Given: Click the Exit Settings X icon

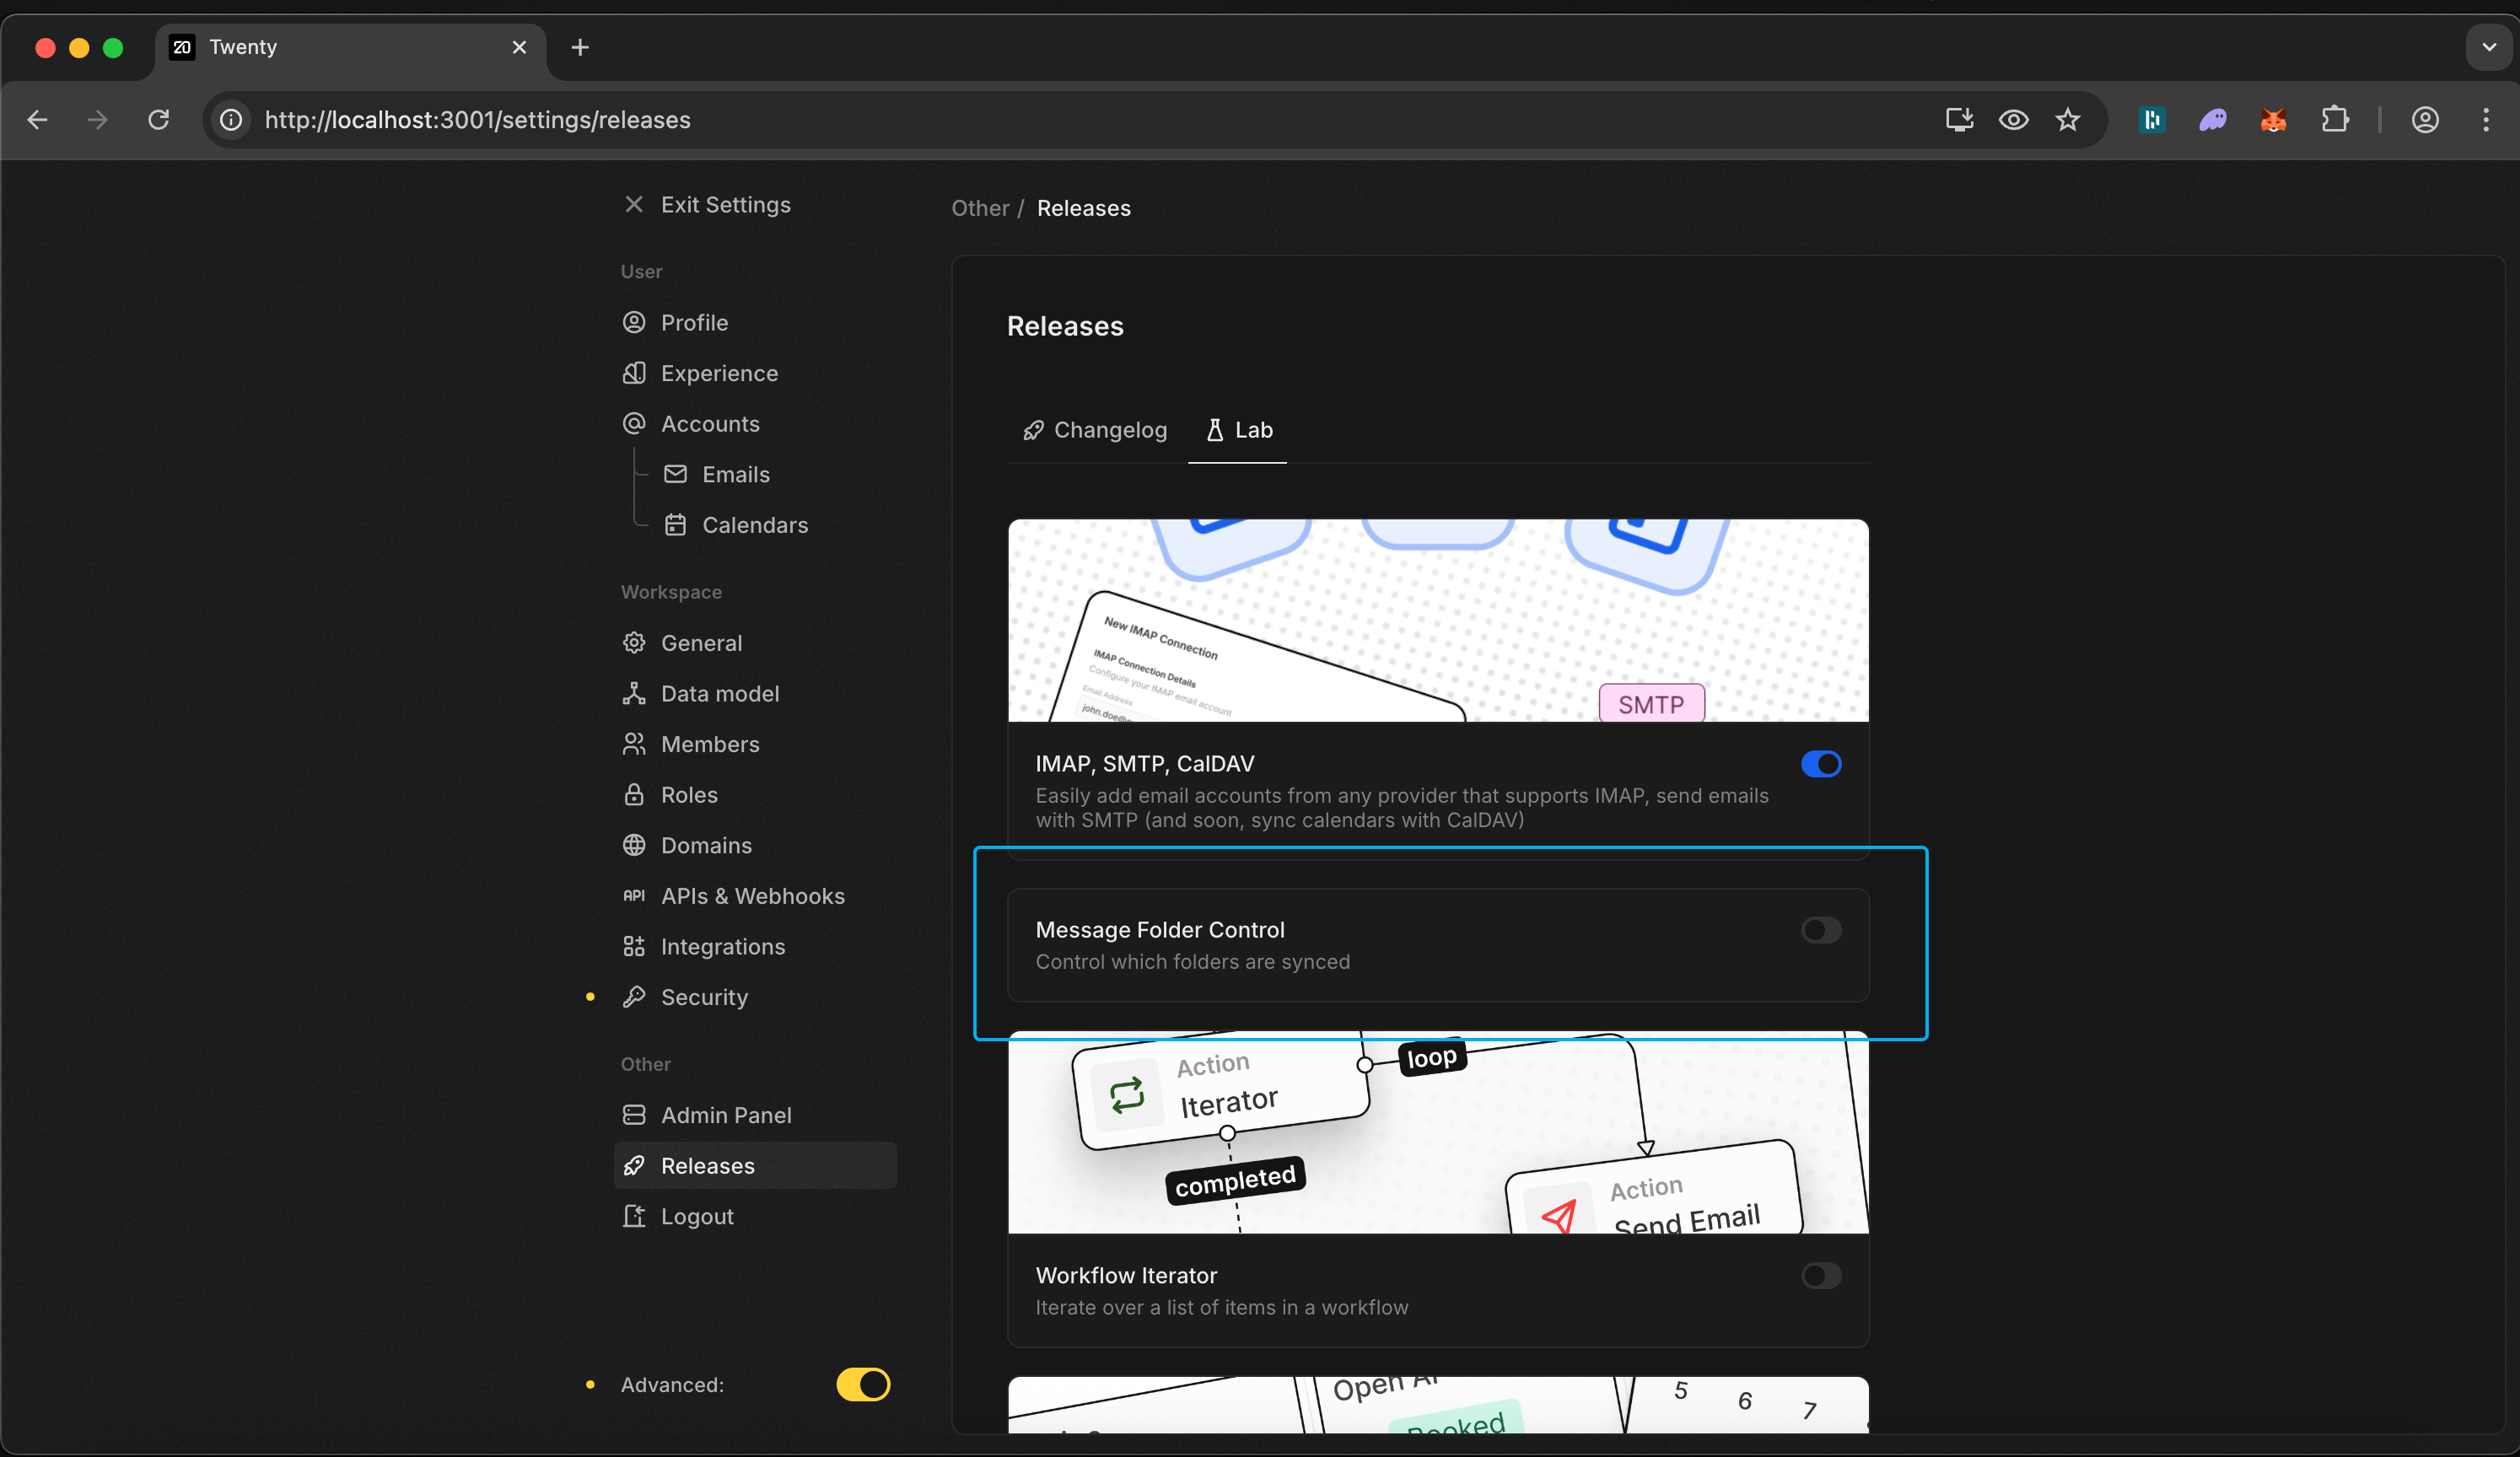Looking at the screenshot, I should (634, 204).
